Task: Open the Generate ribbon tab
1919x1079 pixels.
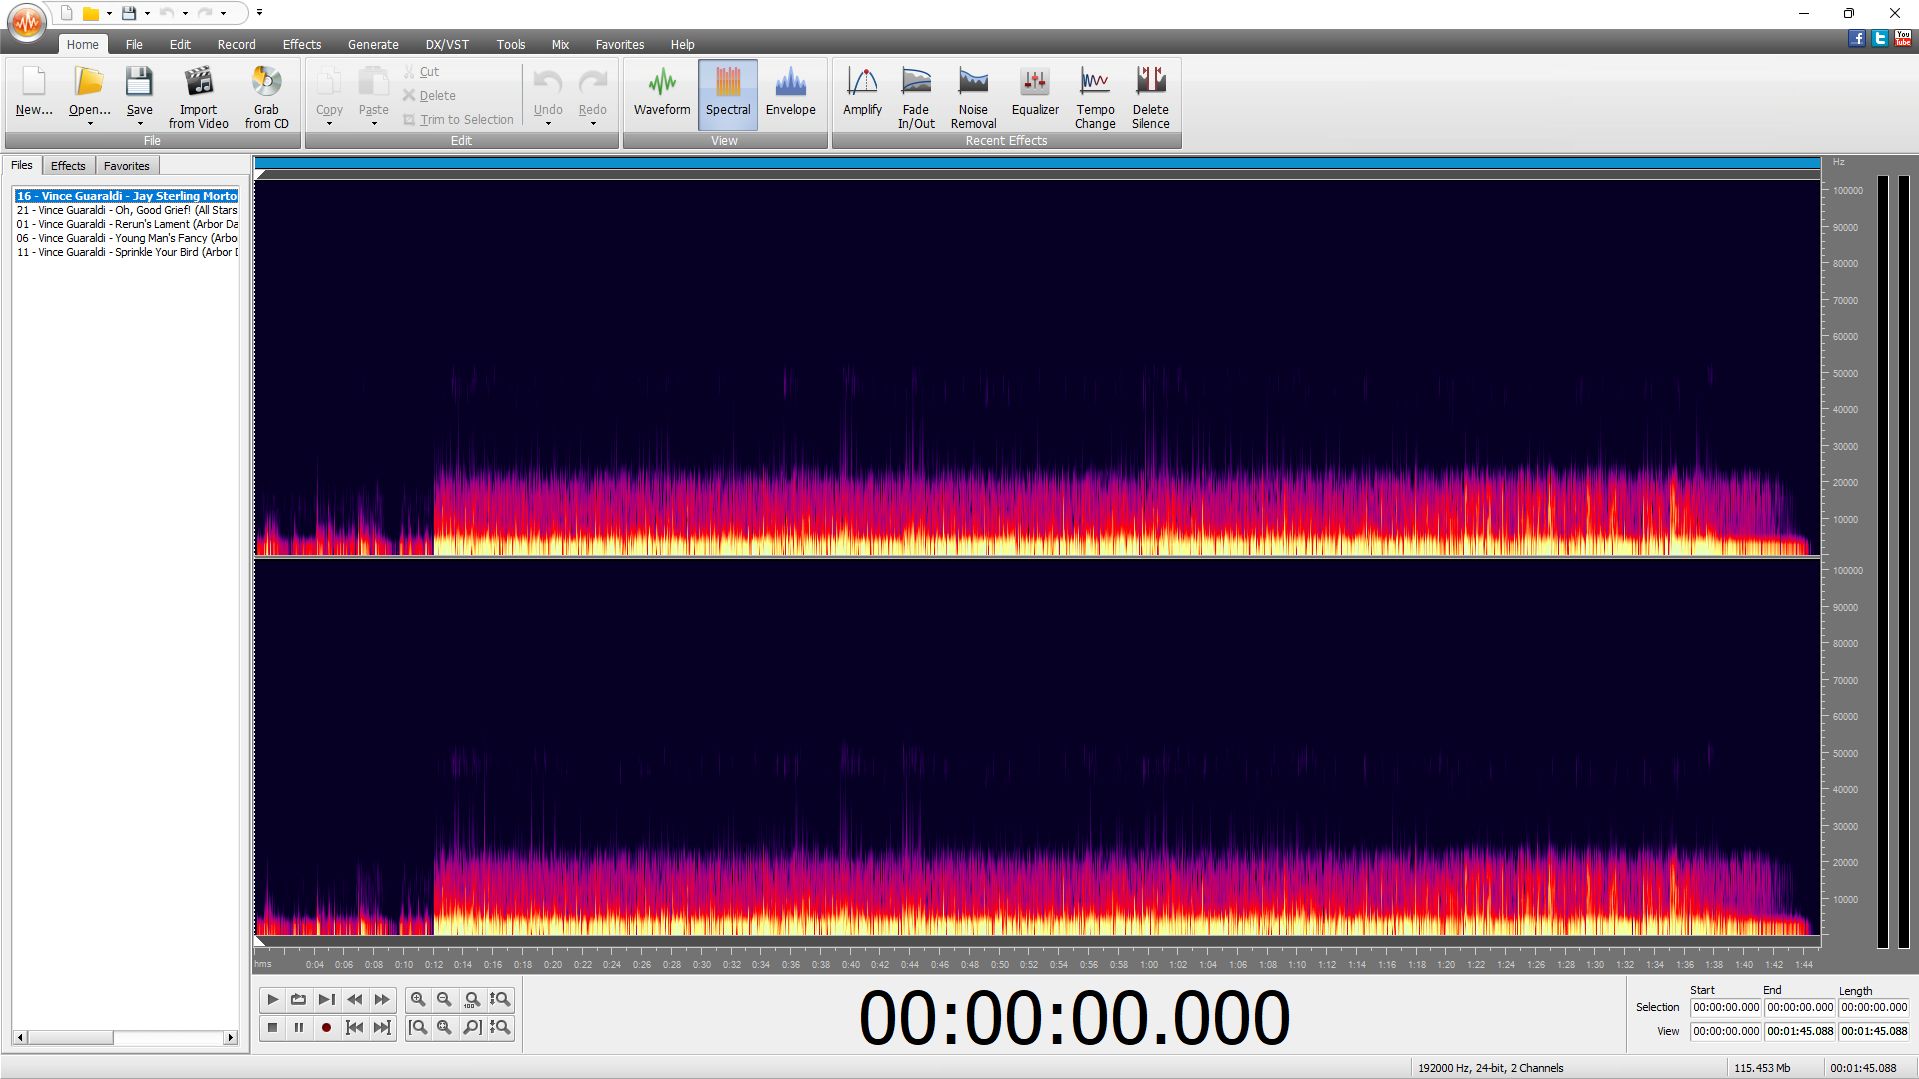Action: (x=372, y=45)
